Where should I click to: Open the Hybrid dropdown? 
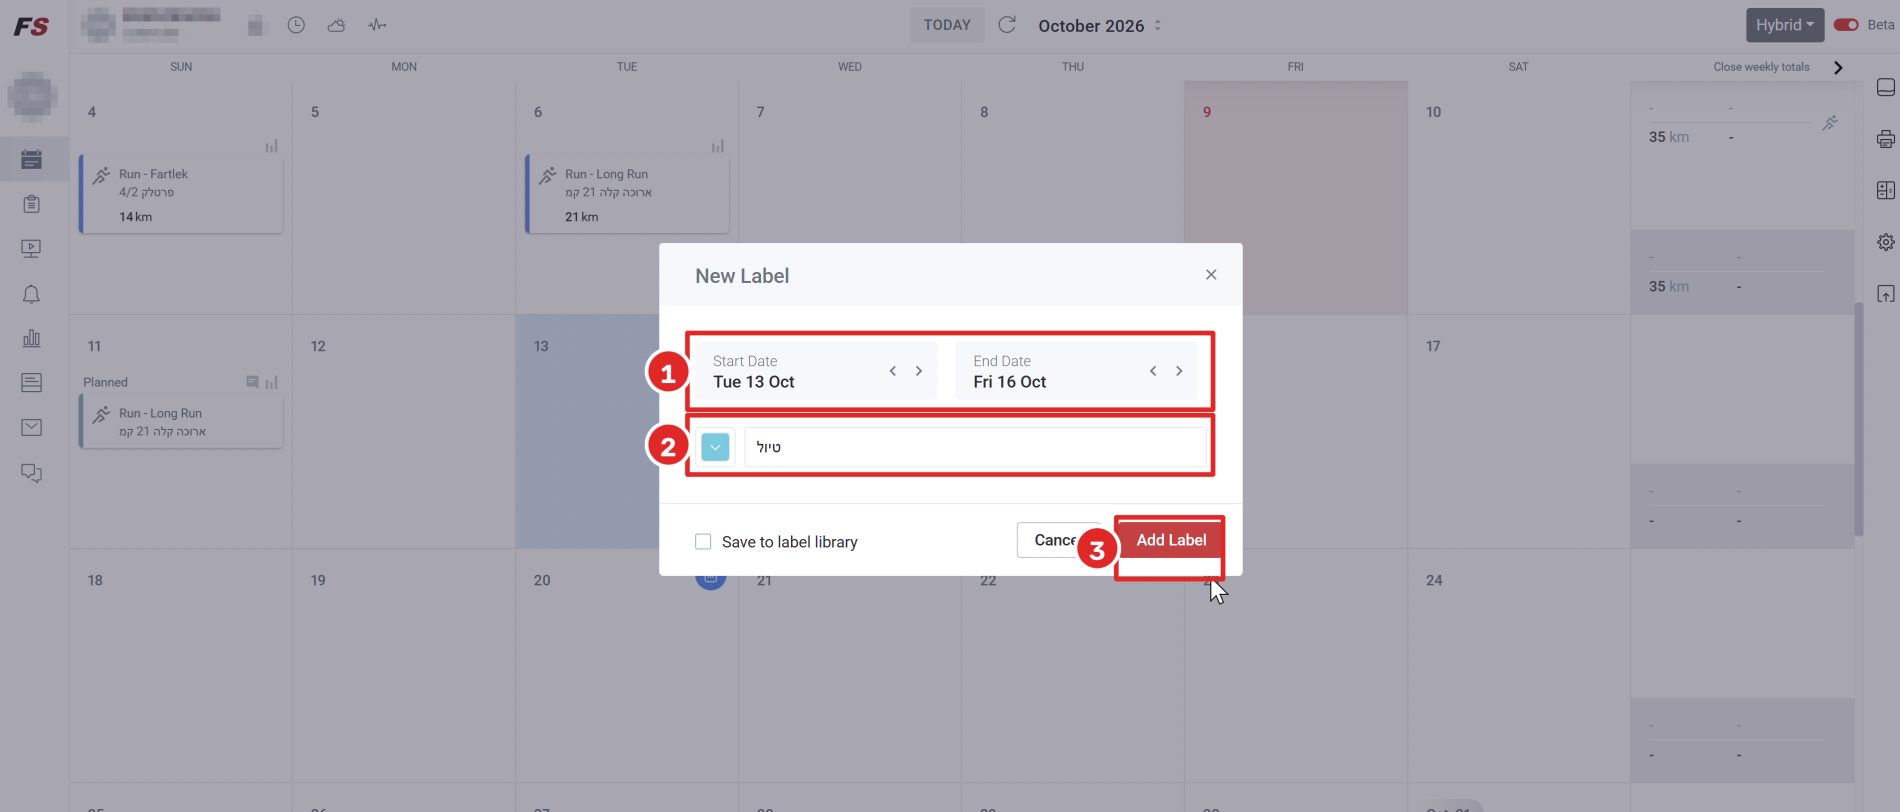1785,25
